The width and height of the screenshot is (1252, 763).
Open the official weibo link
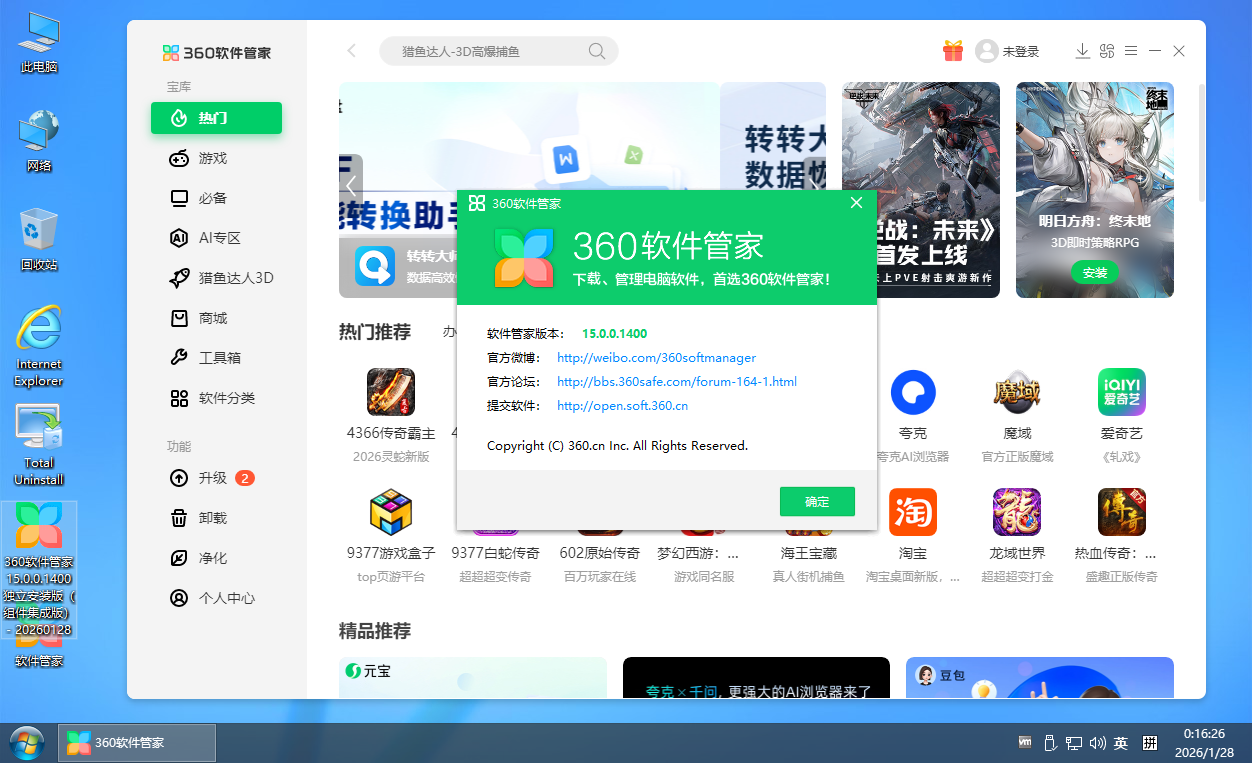coord(656,358)
